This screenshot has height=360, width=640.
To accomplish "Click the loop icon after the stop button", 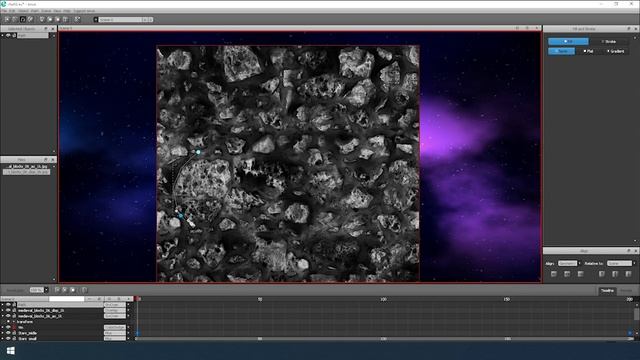I will point(84,290).
